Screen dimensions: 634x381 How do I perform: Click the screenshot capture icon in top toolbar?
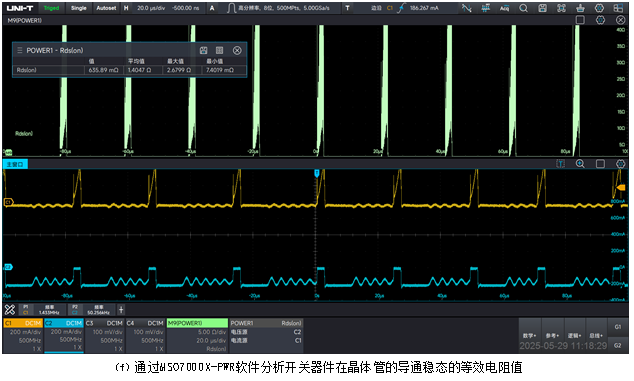pos(562,8)
